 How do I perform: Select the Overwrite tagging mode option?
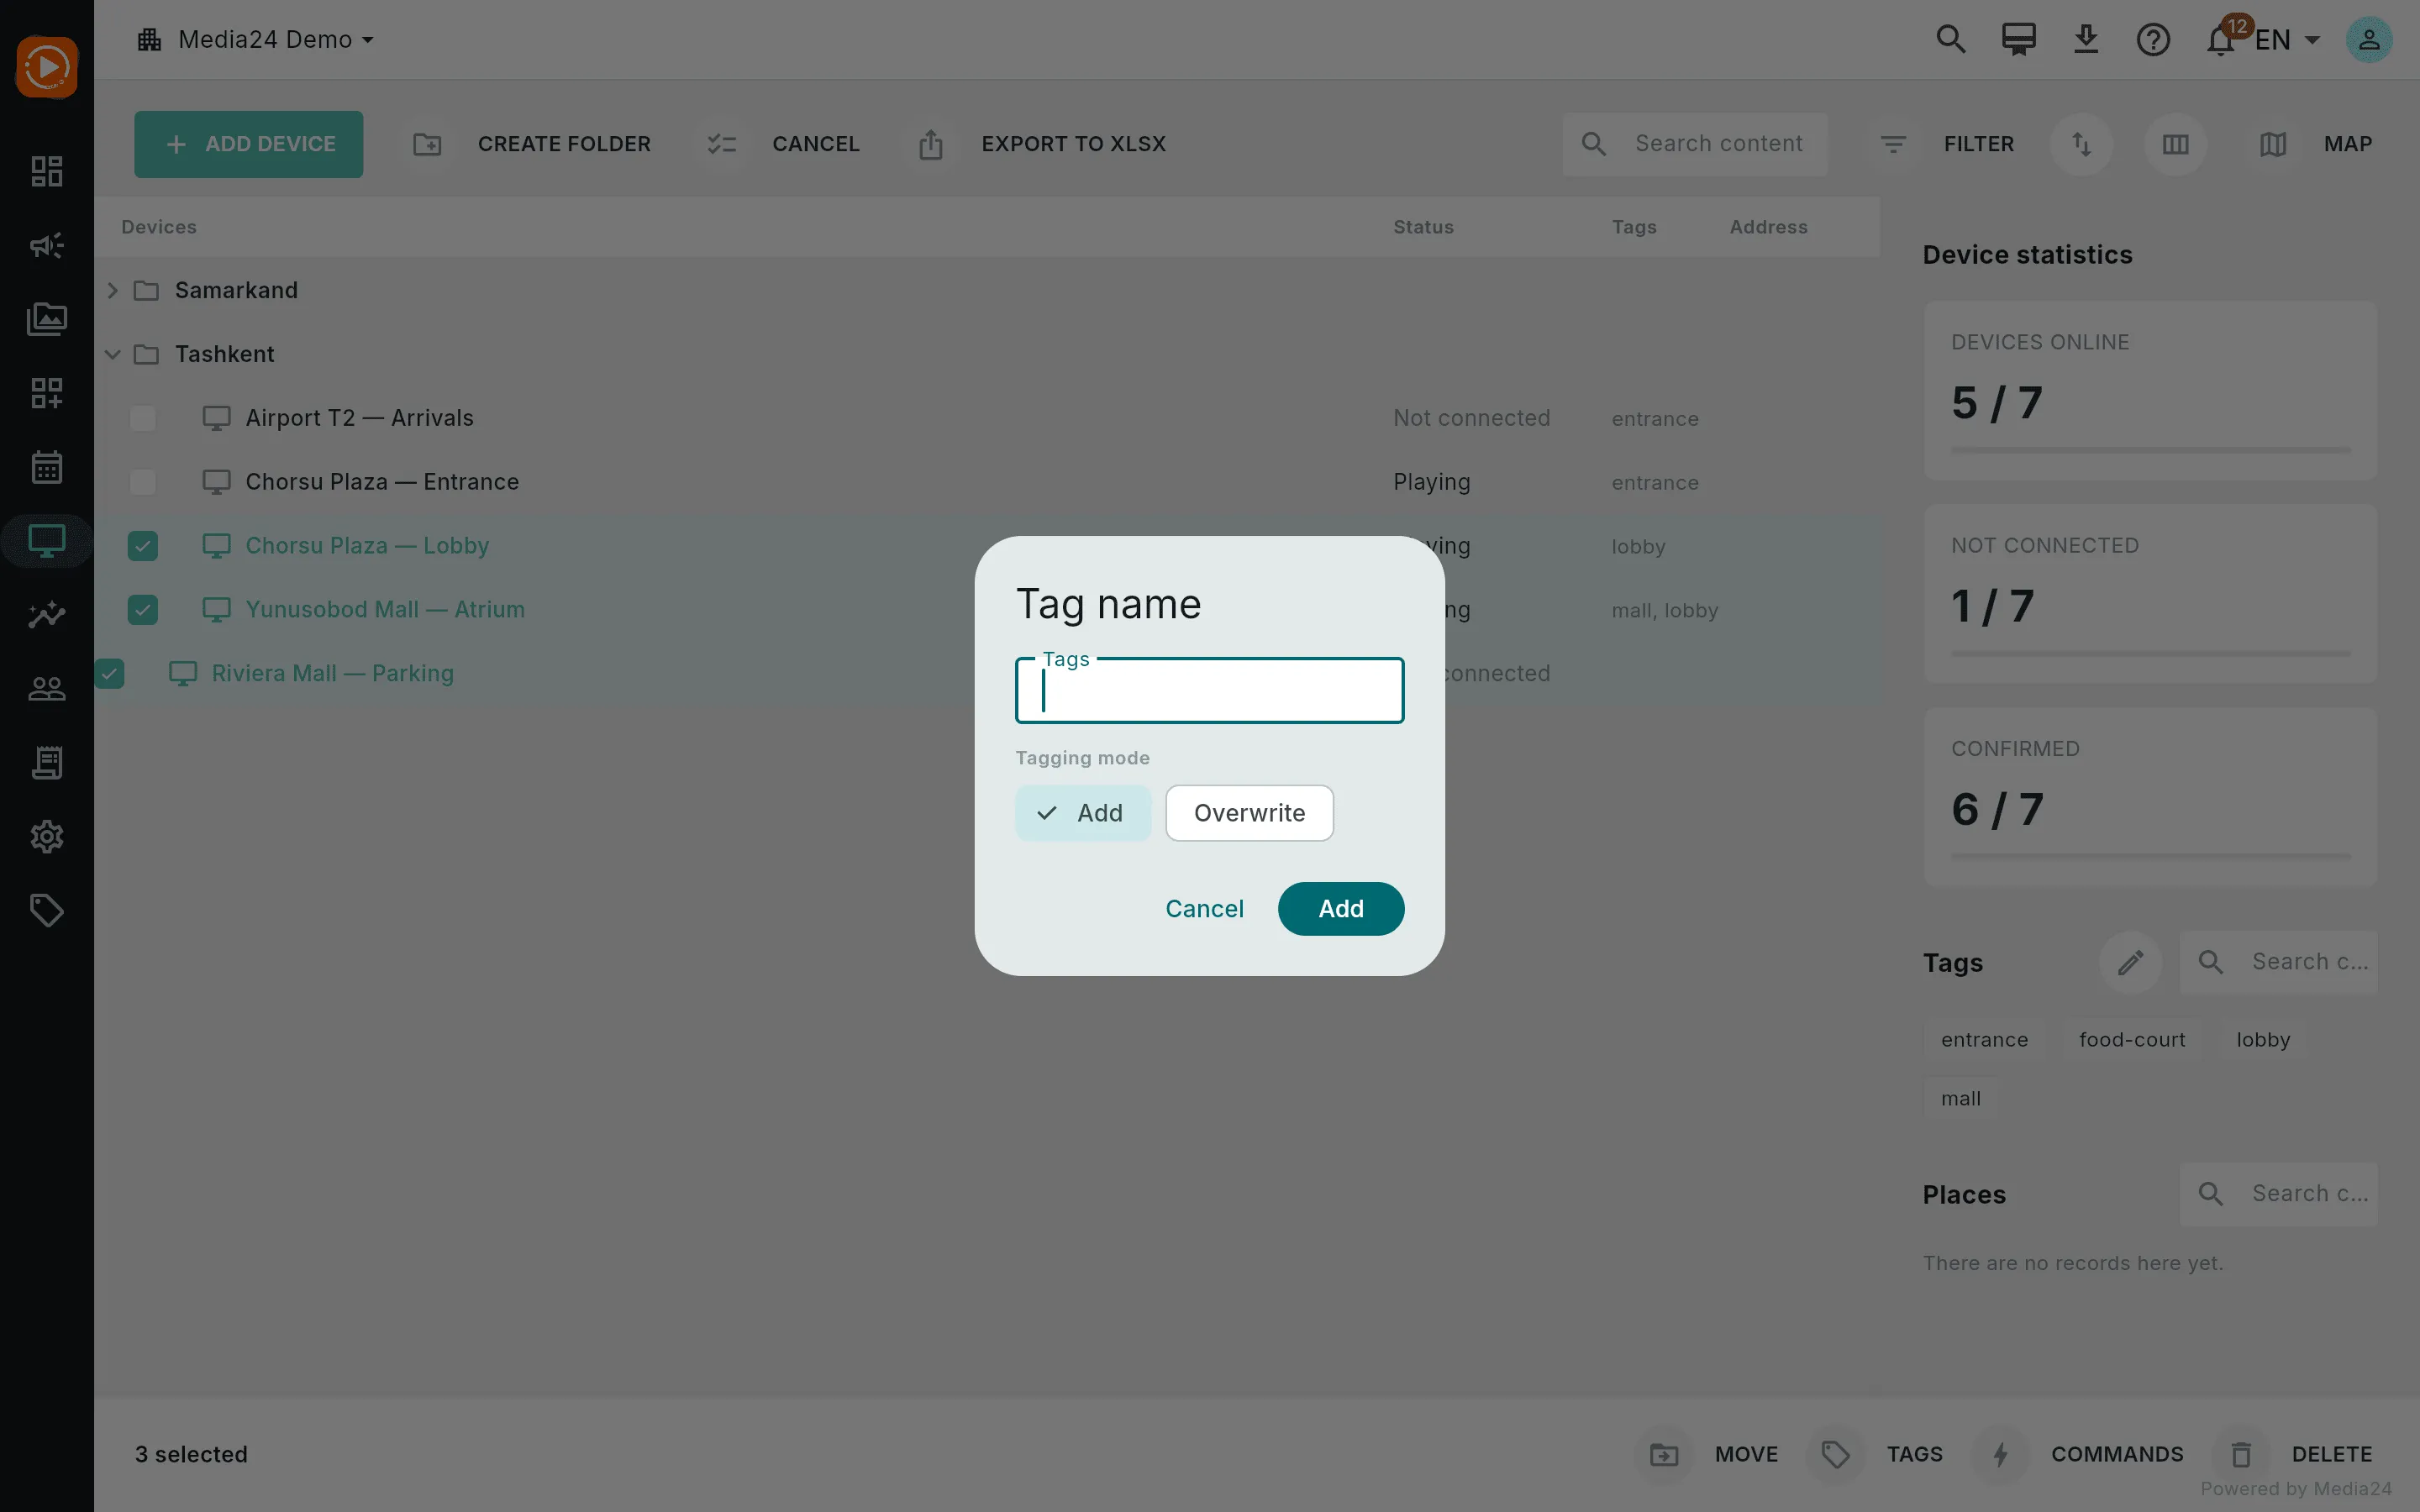1249,813
